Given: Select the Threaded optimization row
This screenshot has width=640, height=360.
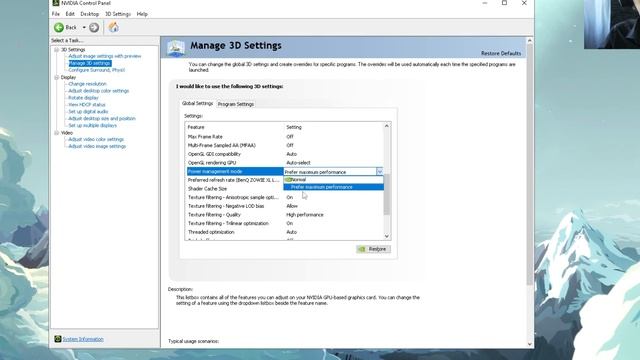Looking at the screenshot, I should (x=285, y=232).
